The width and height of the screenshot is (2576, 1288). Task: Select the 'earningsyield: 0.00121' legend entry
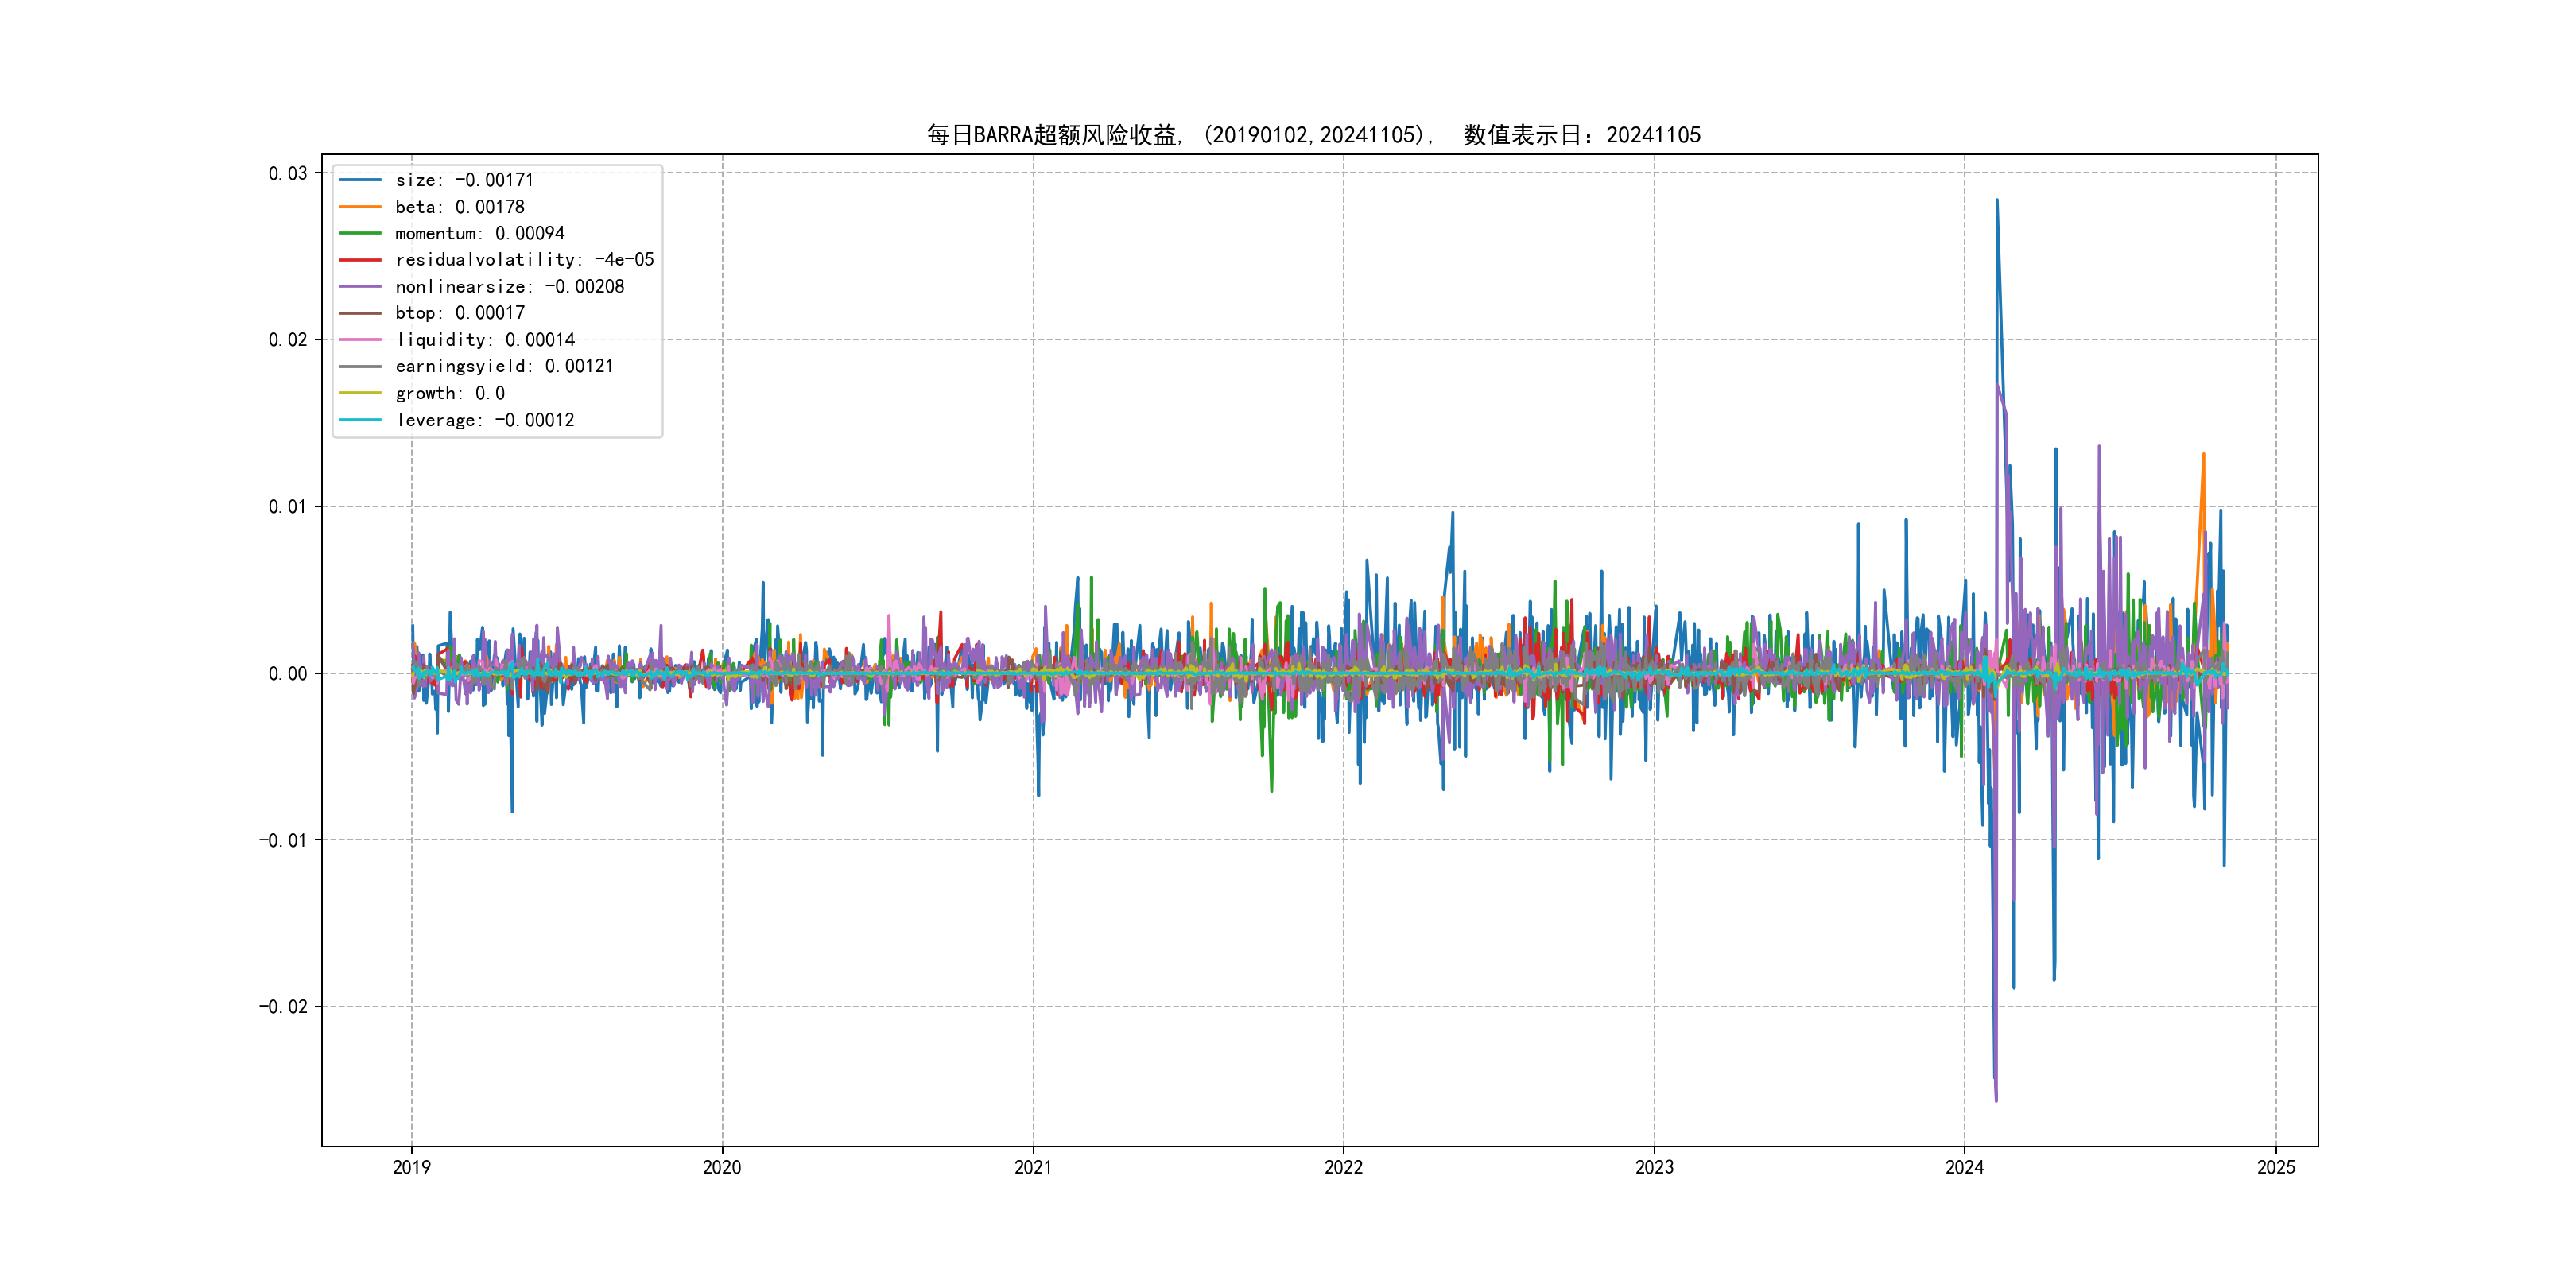click(504, 366)
